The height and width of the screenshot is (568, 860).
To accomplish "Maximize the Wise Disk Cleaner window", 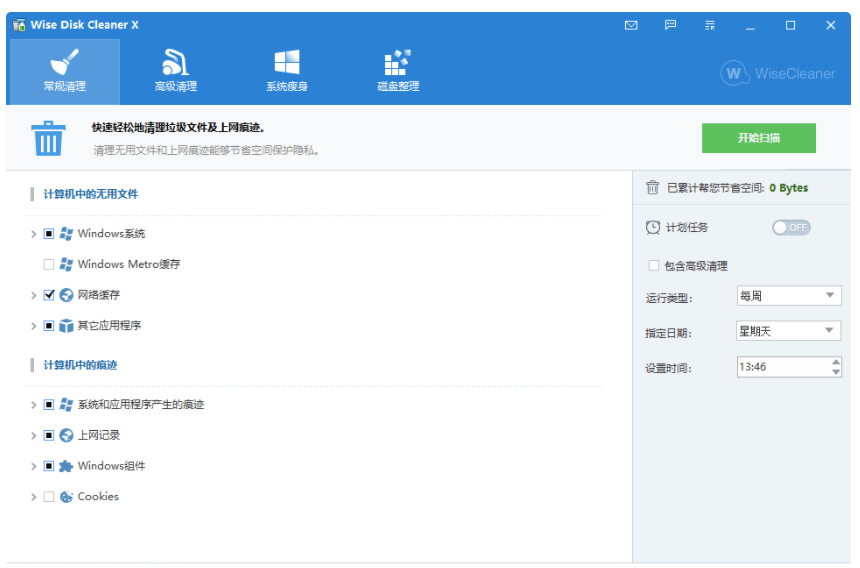I will click(x=790, y=25).
